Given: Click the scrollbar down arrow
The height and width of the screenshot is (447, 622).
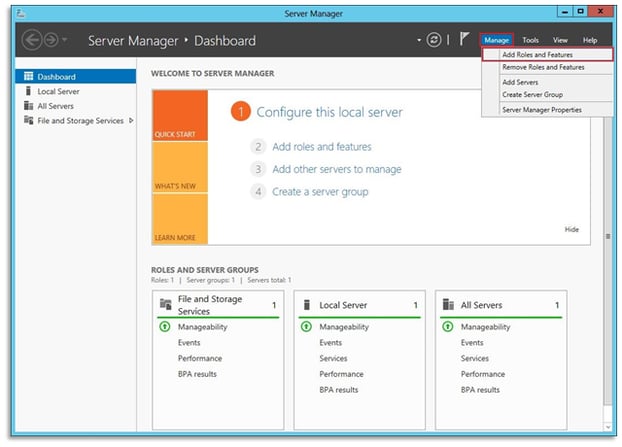Looking at the screenshot, I should tap(608, 427).
